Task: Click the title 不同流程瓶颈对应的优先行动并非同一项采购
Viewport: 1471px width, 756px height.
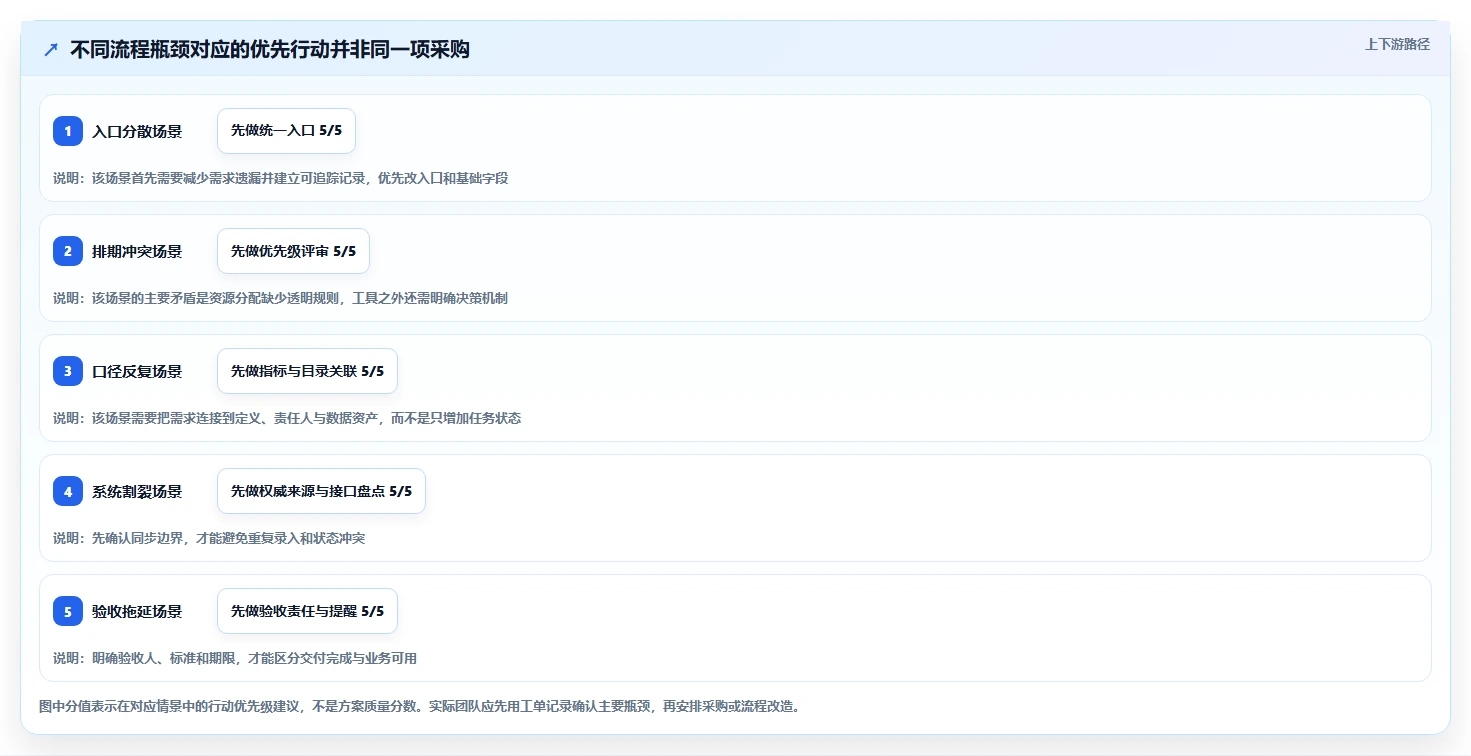Action: [270, 50]
